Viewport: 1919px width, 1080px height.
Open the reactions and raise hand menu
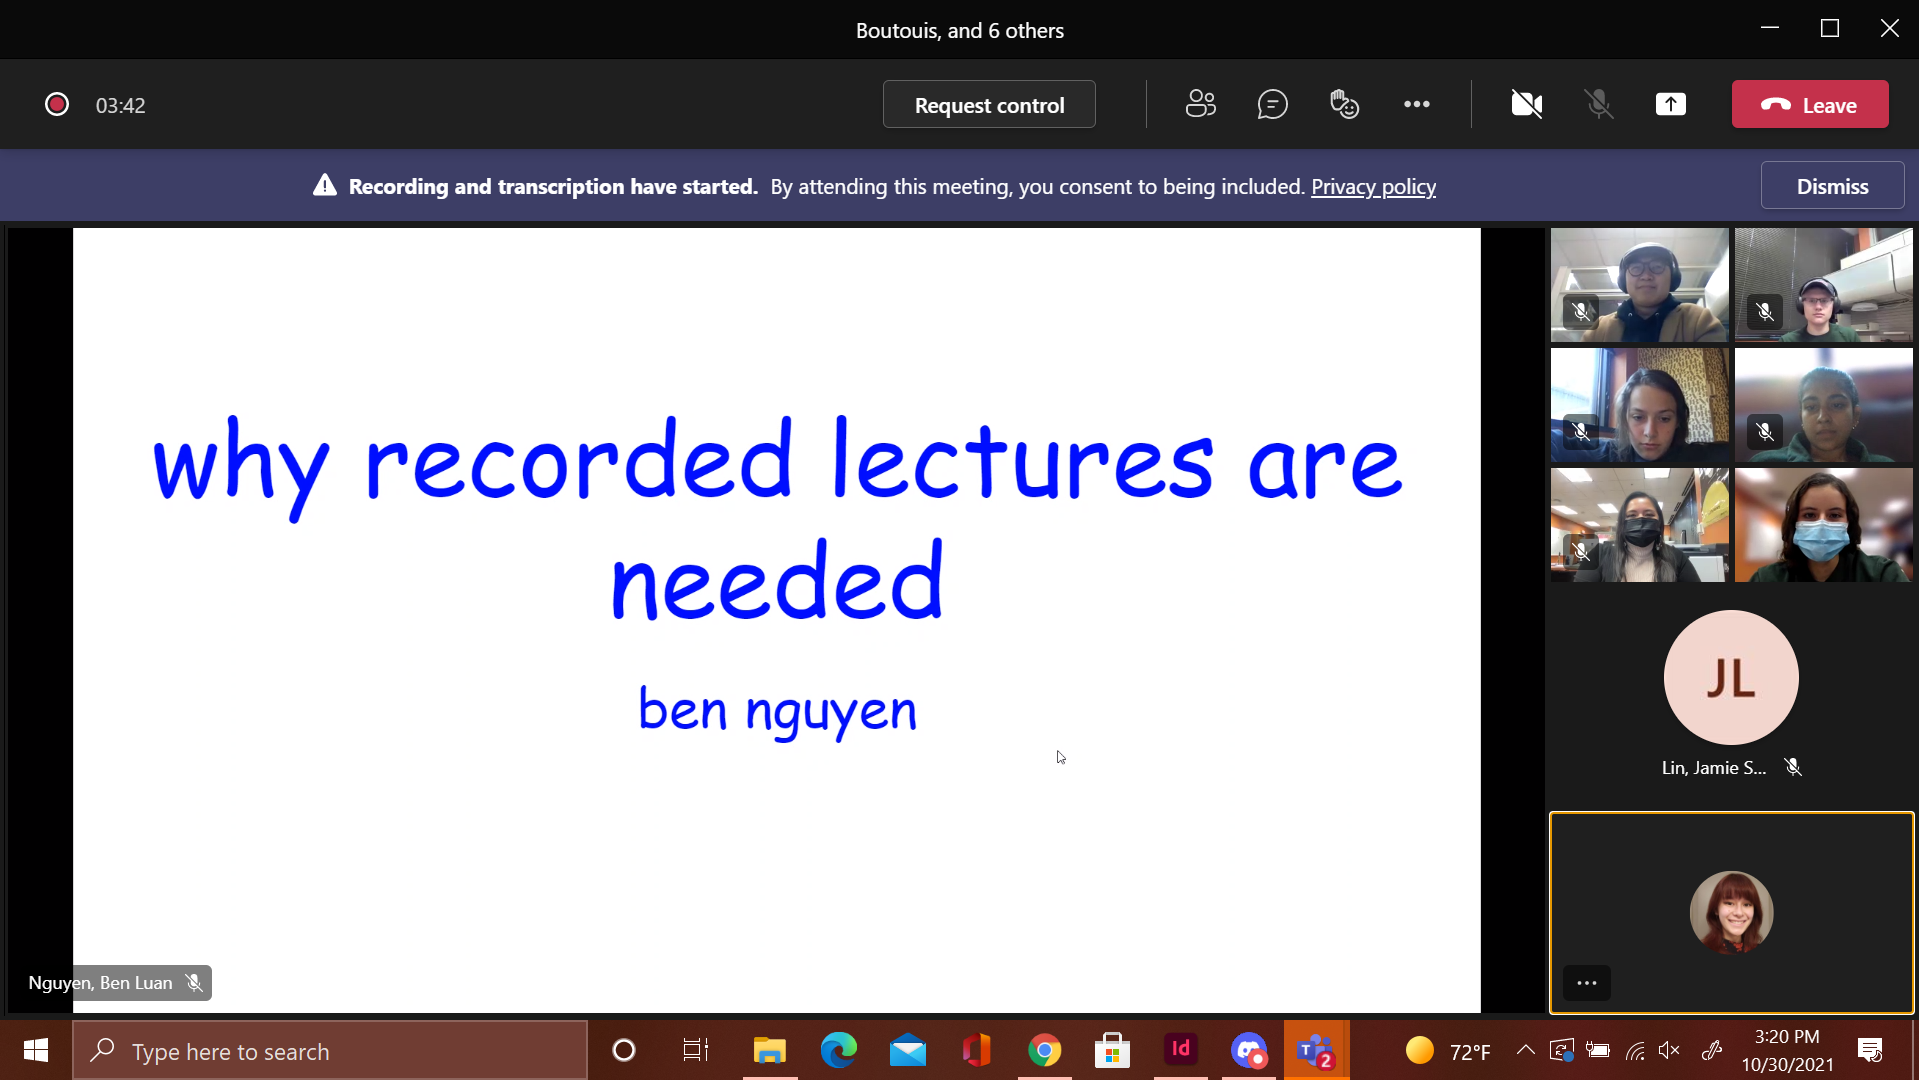[x=1344, y=104]
